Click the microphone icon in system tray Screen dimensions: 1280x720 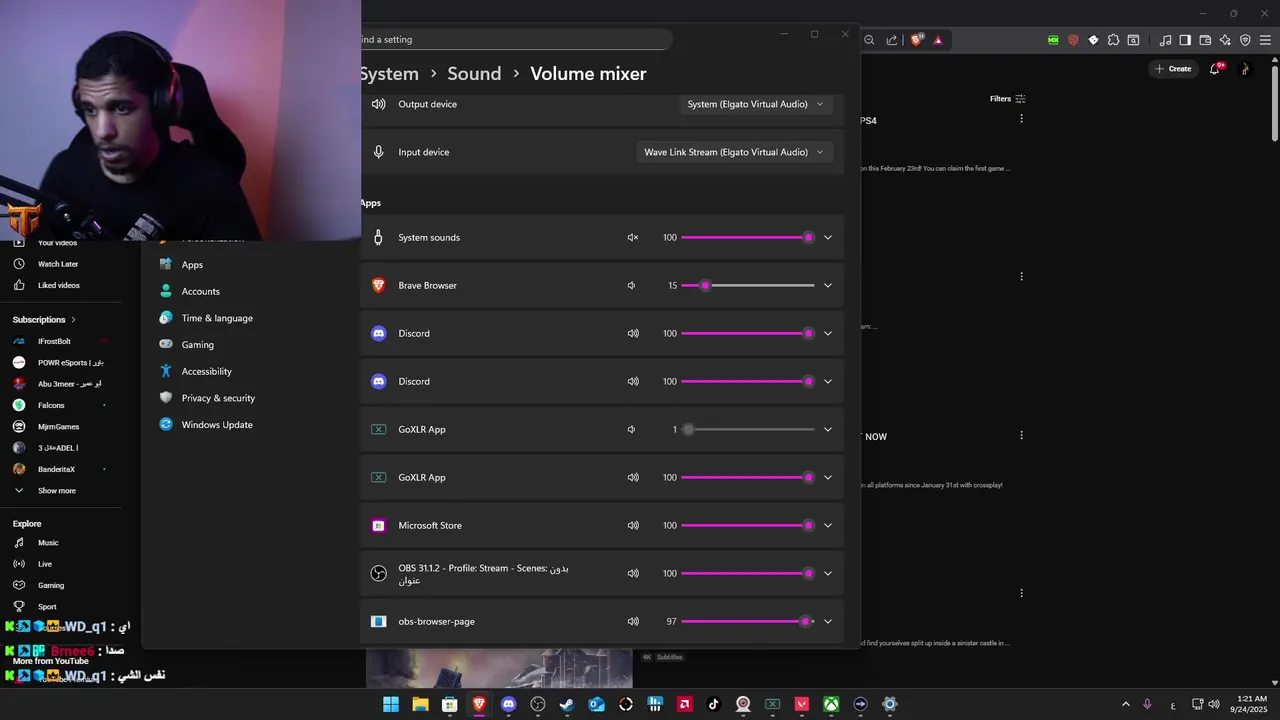tap(1147, 704)
